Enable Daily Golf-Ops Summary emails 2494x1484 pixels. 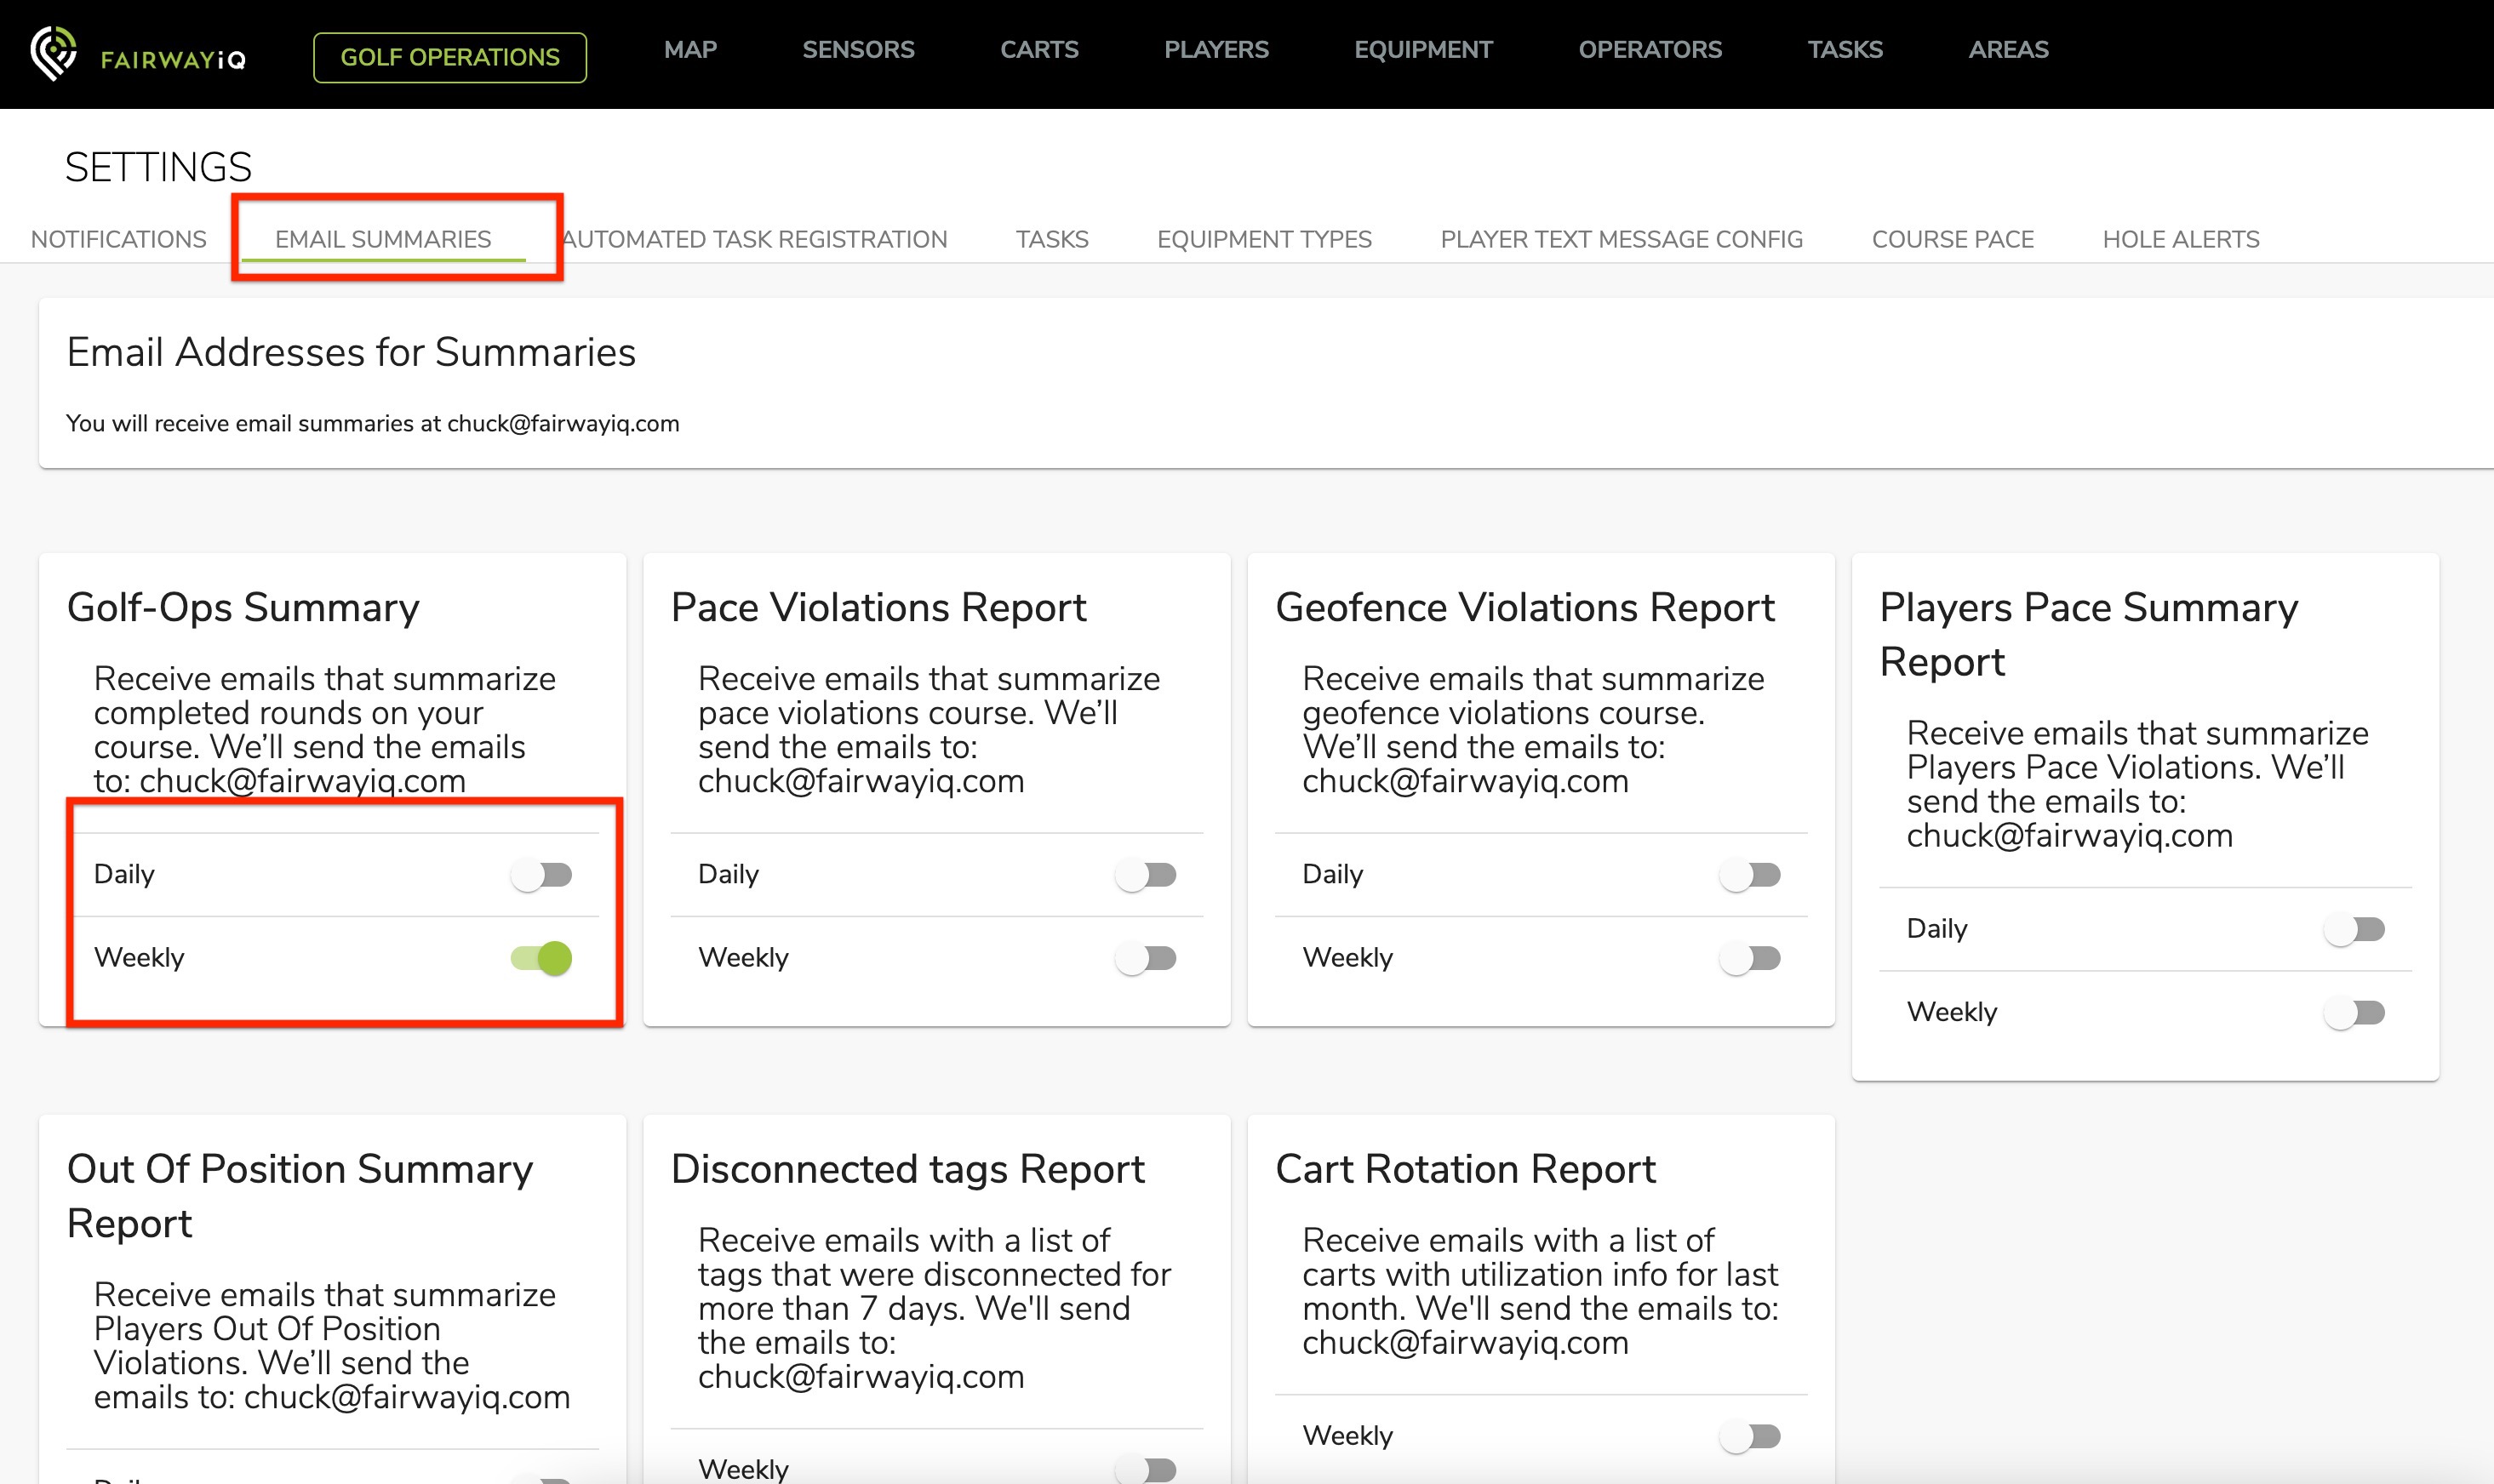[541, 875]
